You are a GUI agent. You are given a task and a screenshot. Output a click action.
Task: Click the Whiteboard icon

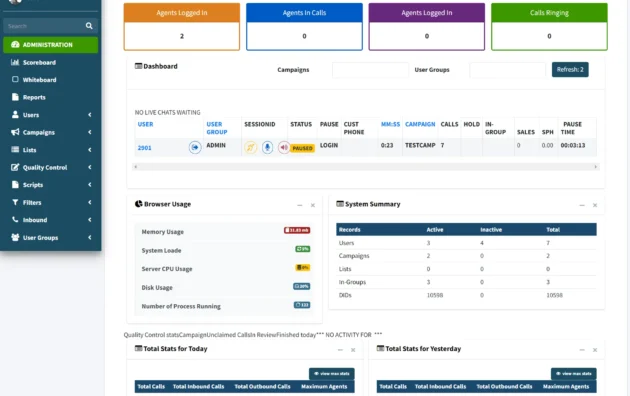tap(15, 80)
